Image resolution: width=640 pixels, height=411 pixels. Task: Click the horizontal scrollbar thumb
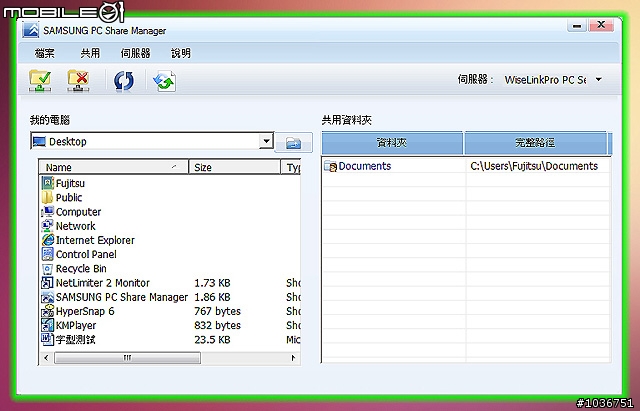click(127, 358)
